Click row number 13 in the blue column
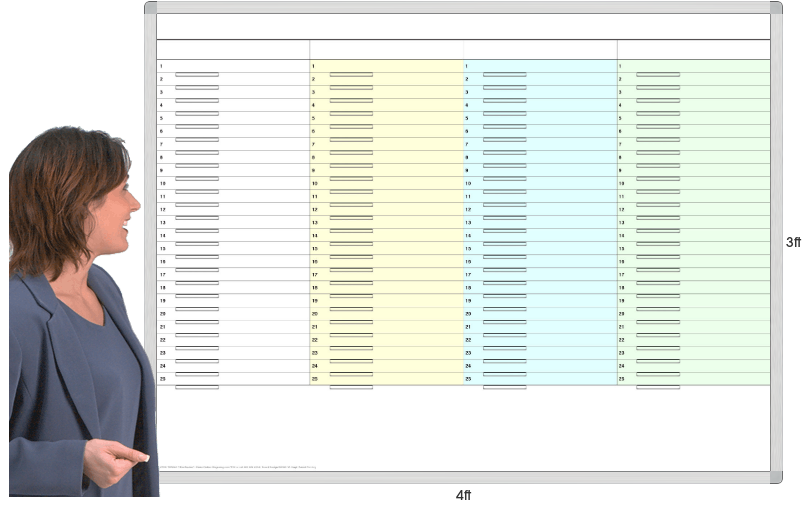810x520 pixels. coord(468,223)
